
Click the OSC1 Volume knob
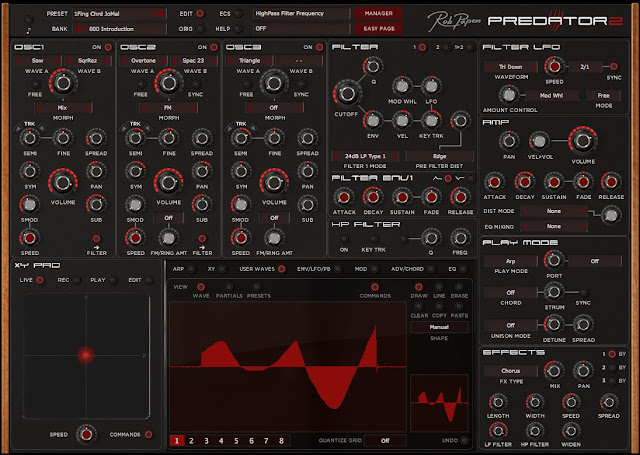click(x=62, y=182)
